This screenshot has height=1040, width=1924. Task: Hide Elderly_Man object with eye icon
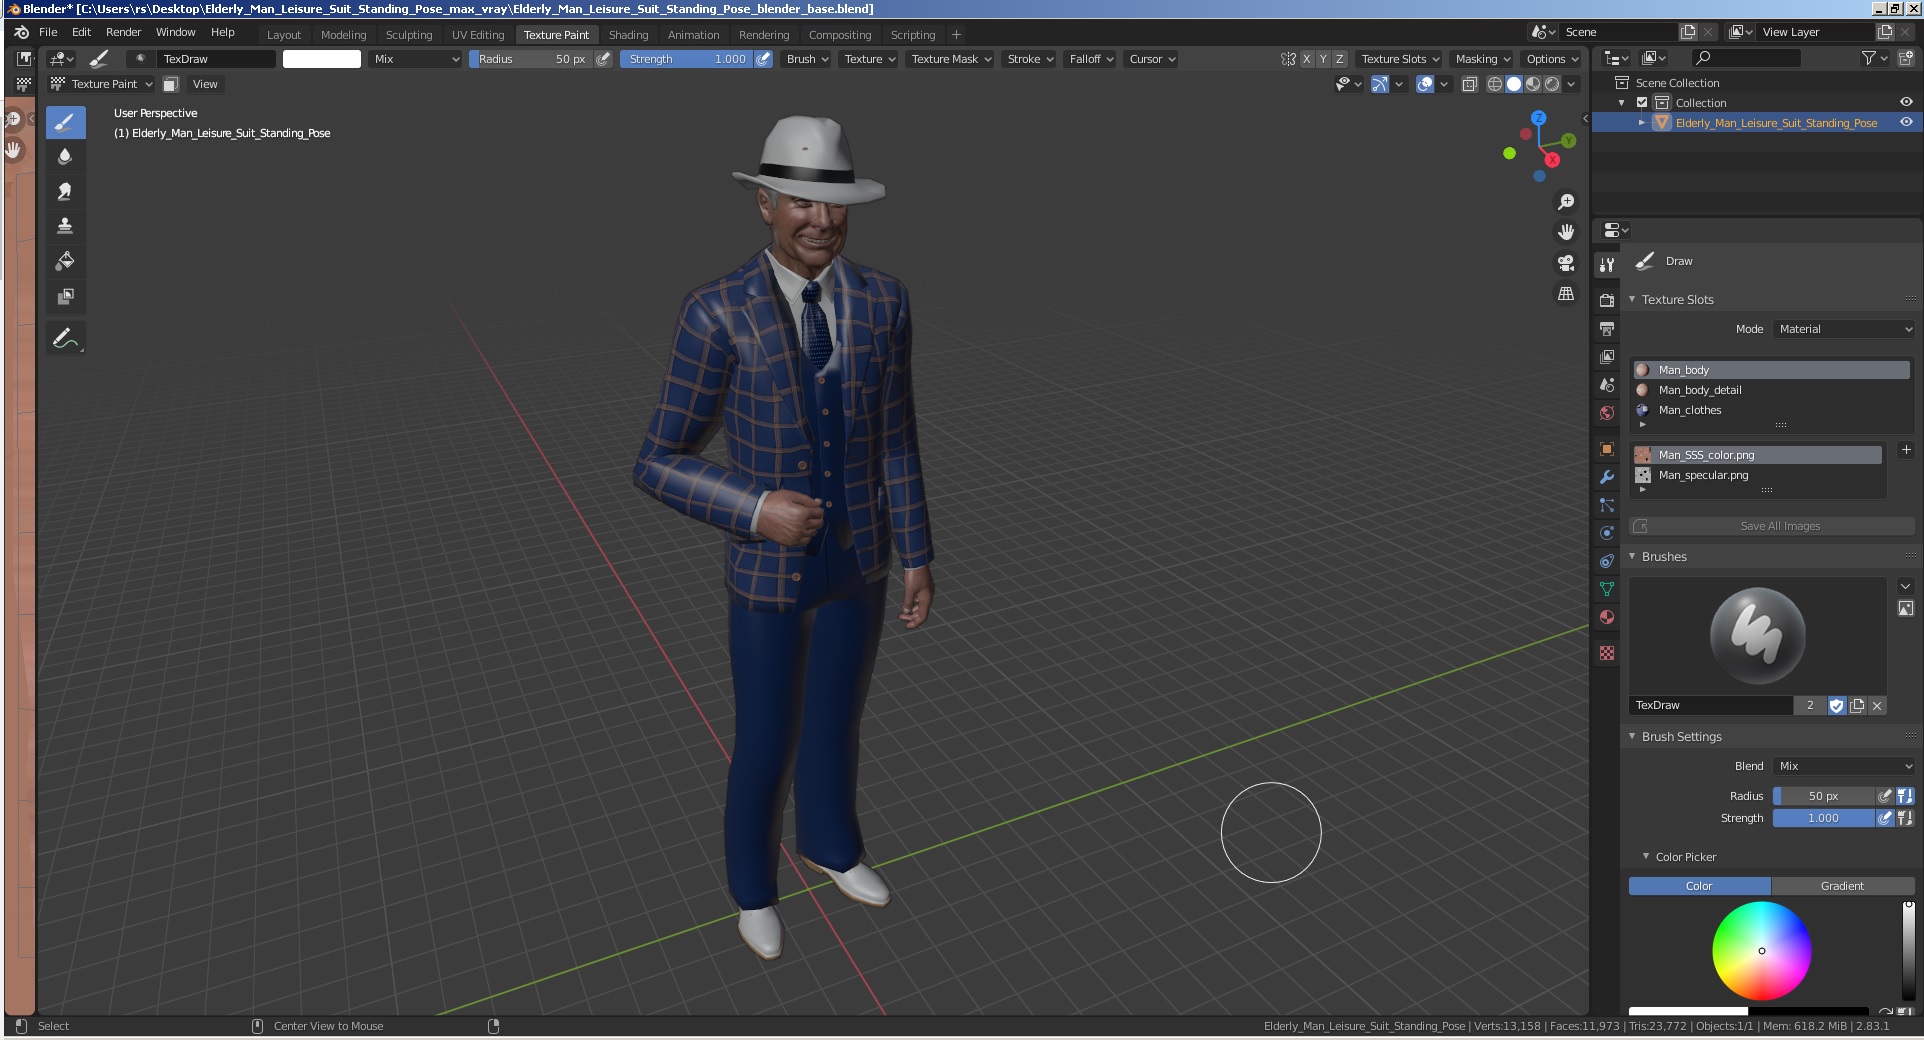pyautogui.click(x=1906, y=122)
